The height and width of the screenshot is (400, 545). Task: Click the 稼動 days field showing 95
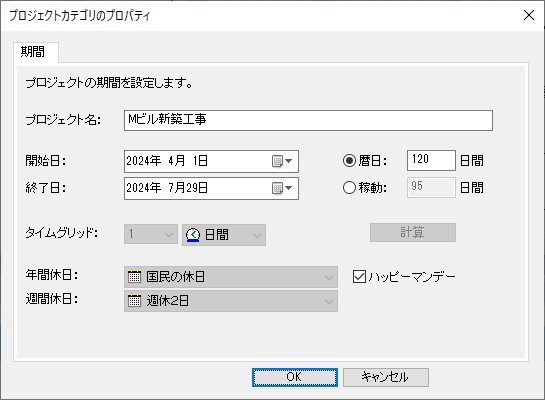pyautogui.click(x=431, y=187)
